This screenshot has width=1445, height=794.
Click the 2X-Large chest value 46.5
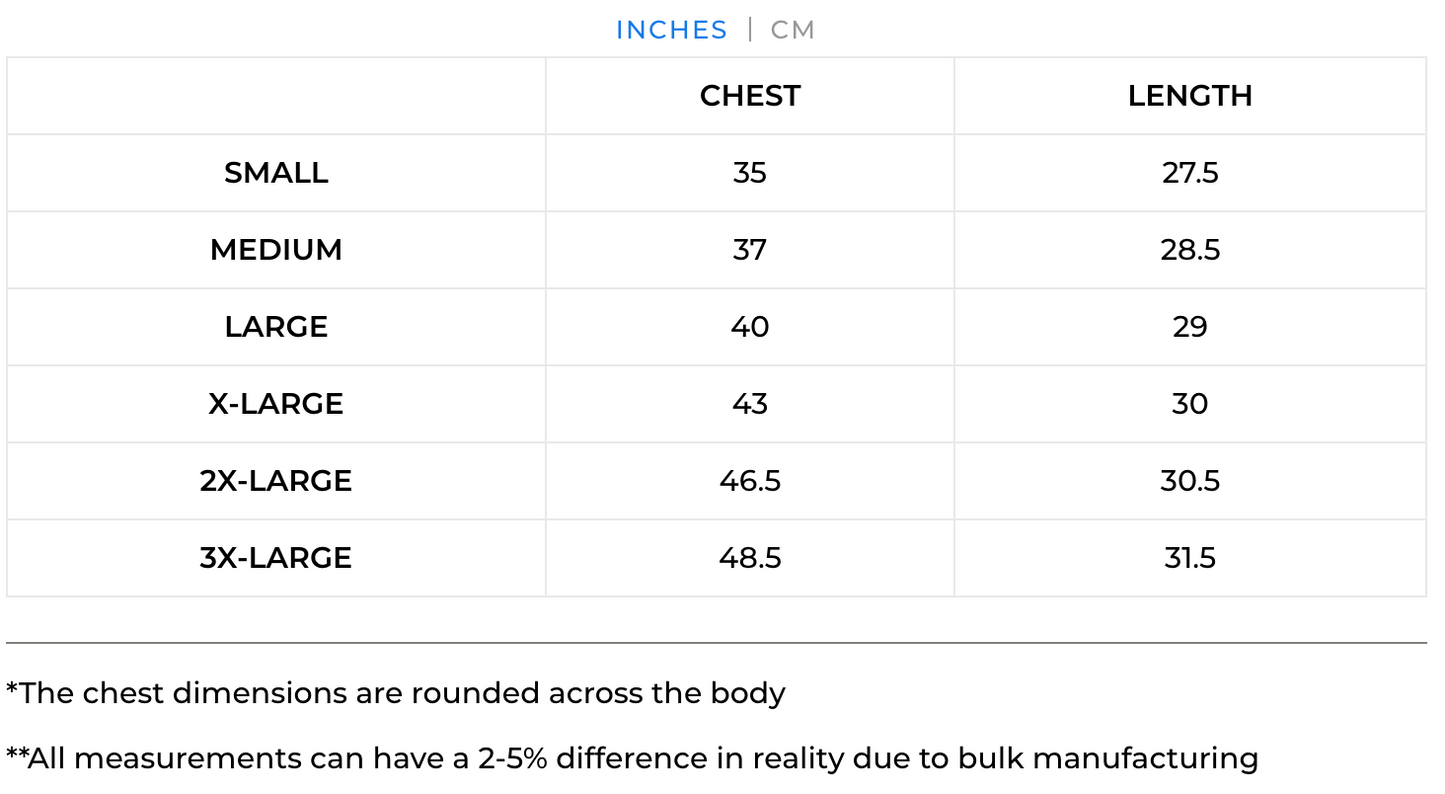[x=750, y=481]
